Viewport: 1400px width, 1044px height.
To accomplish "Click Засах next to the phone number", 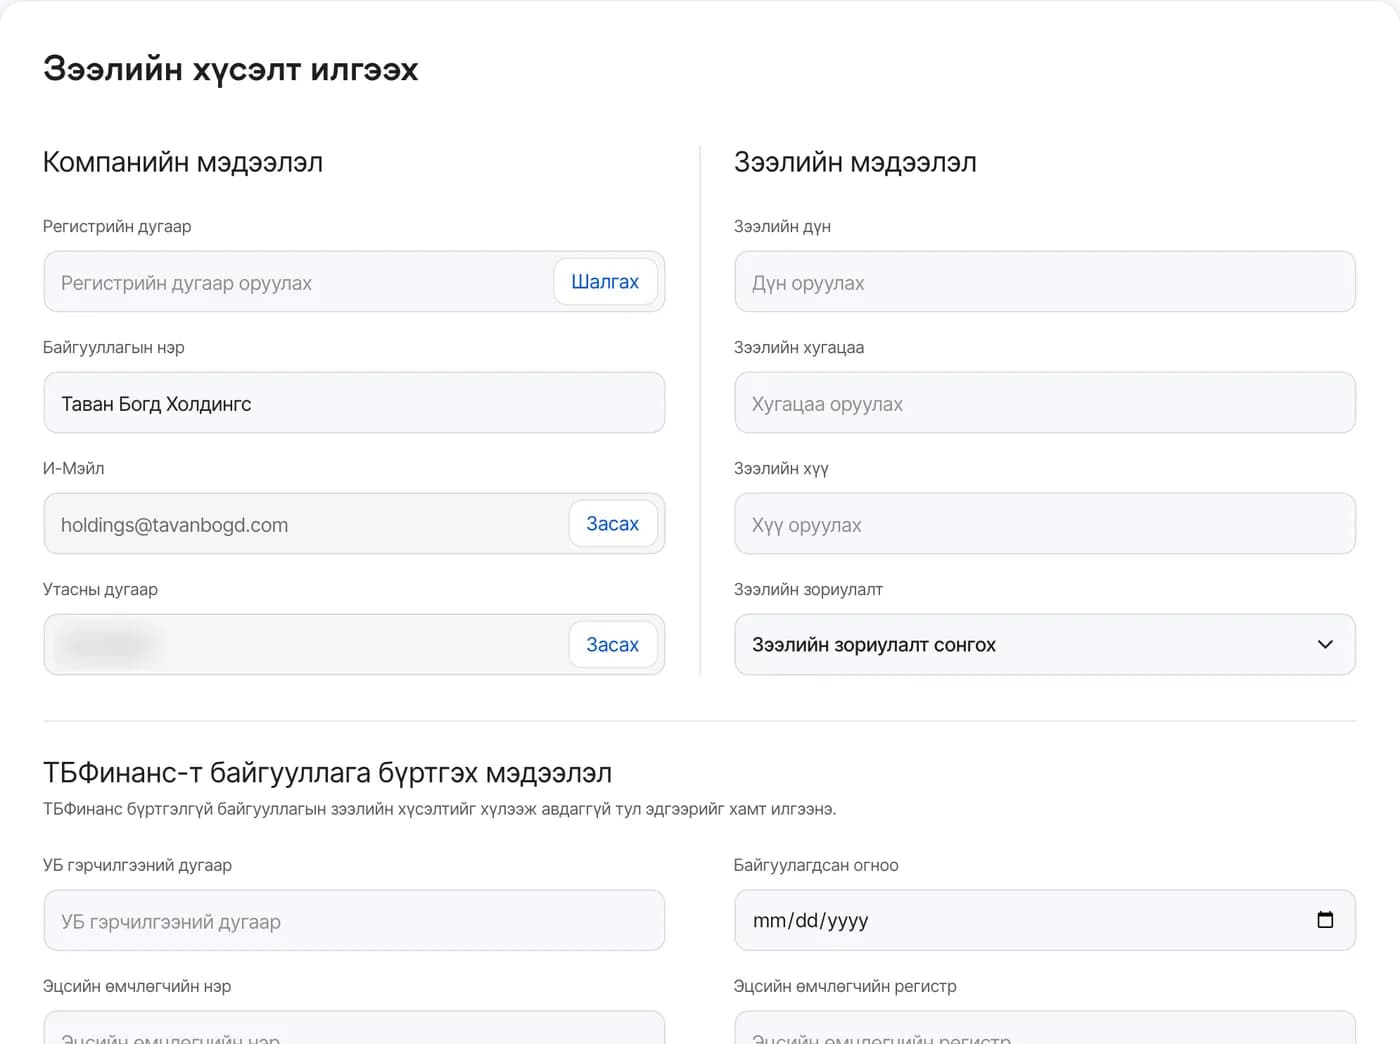I will [x=612, y=645].
